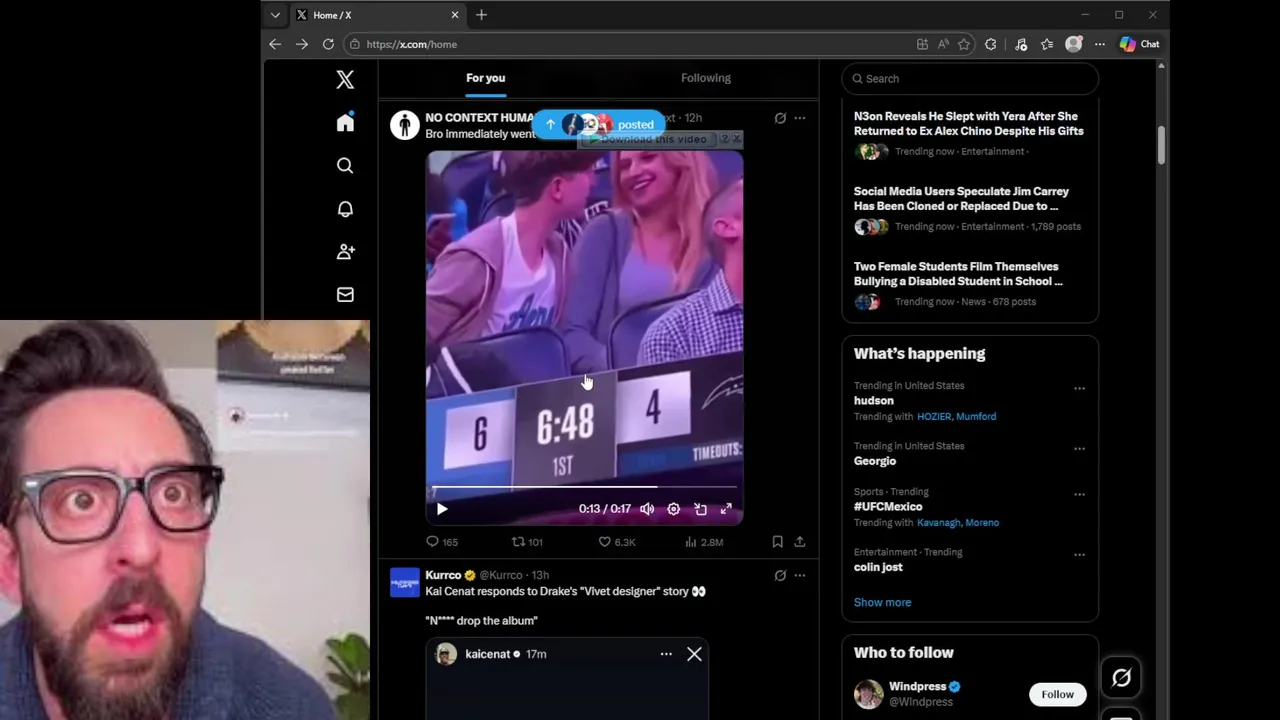Open the Kavanagh trending link

939,522
